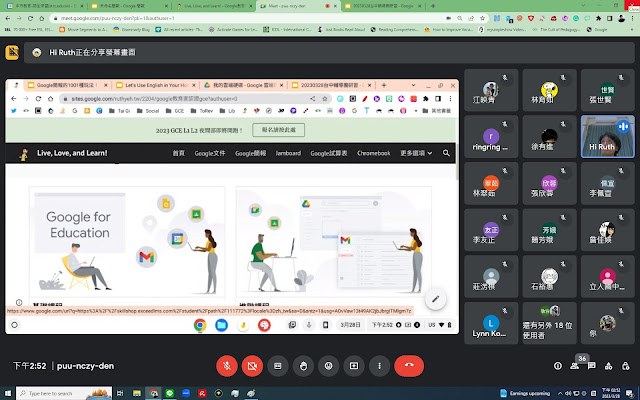
Task: Leave the call with the red hang-up button
Action: tap(409, 366)
